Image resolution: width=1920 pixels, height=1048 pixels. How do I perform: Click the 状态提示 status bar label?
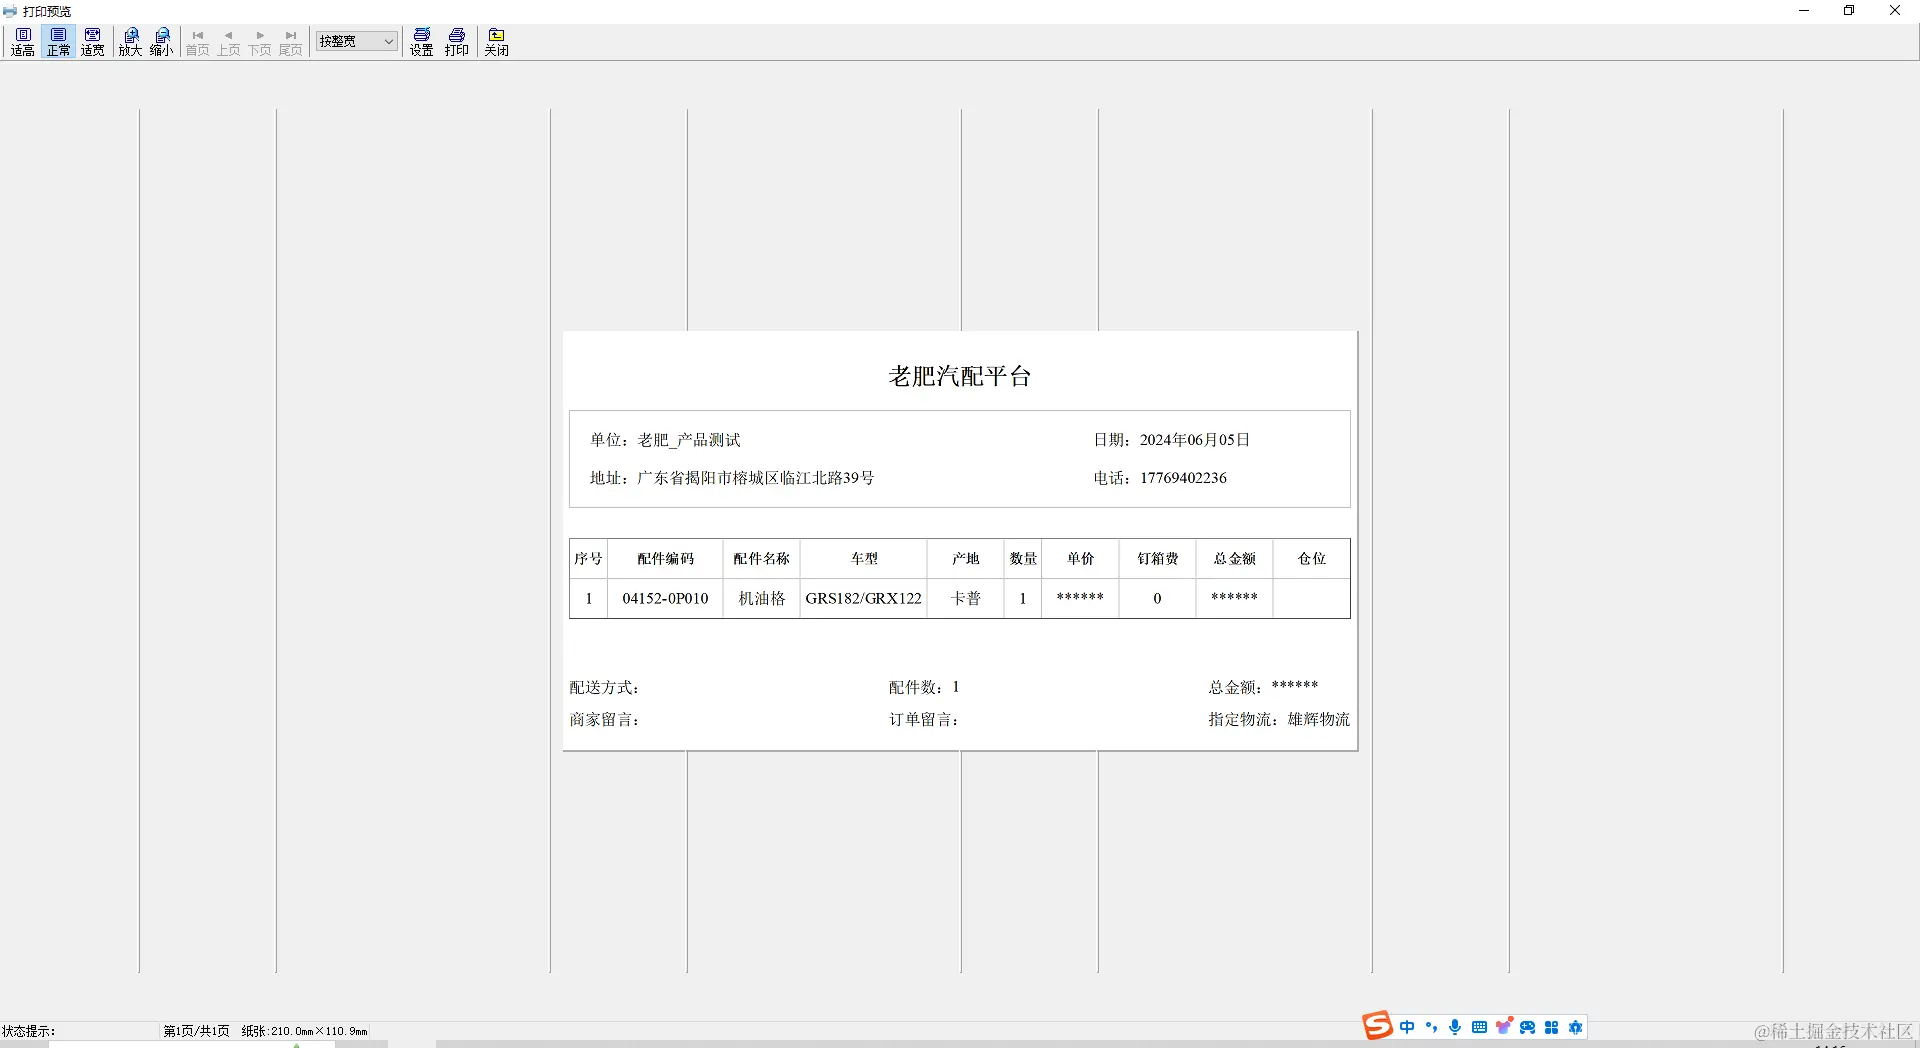(x=29, y=1031)
